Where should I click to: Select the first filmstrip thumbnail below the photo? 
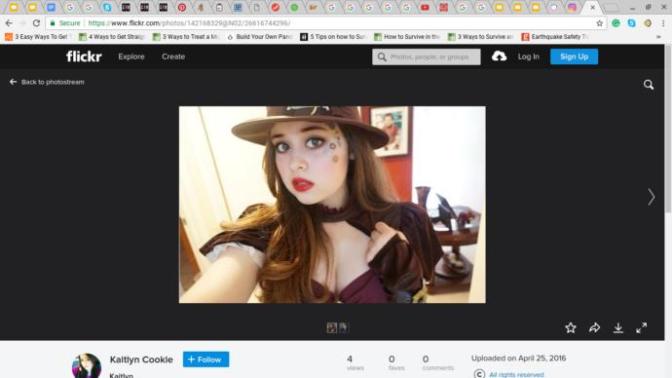(331, 328)
